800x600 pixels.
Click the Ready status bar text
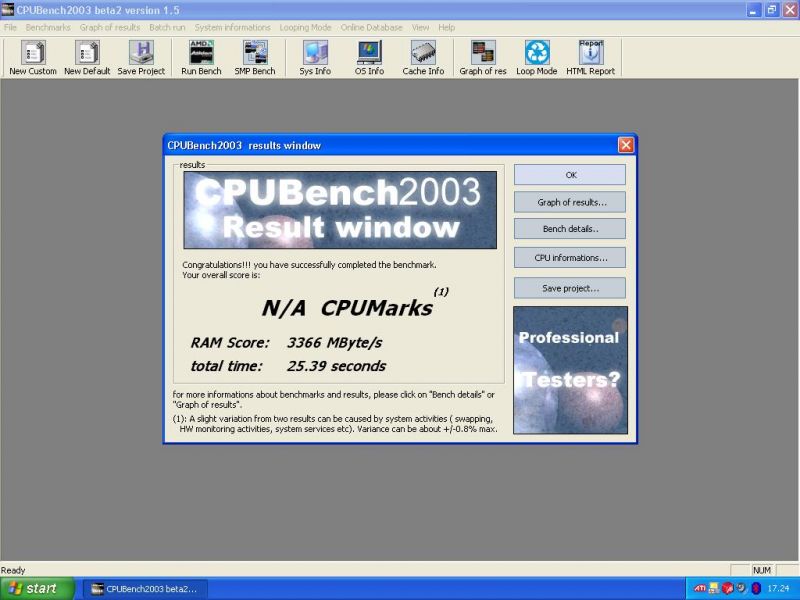click(13, 570)
